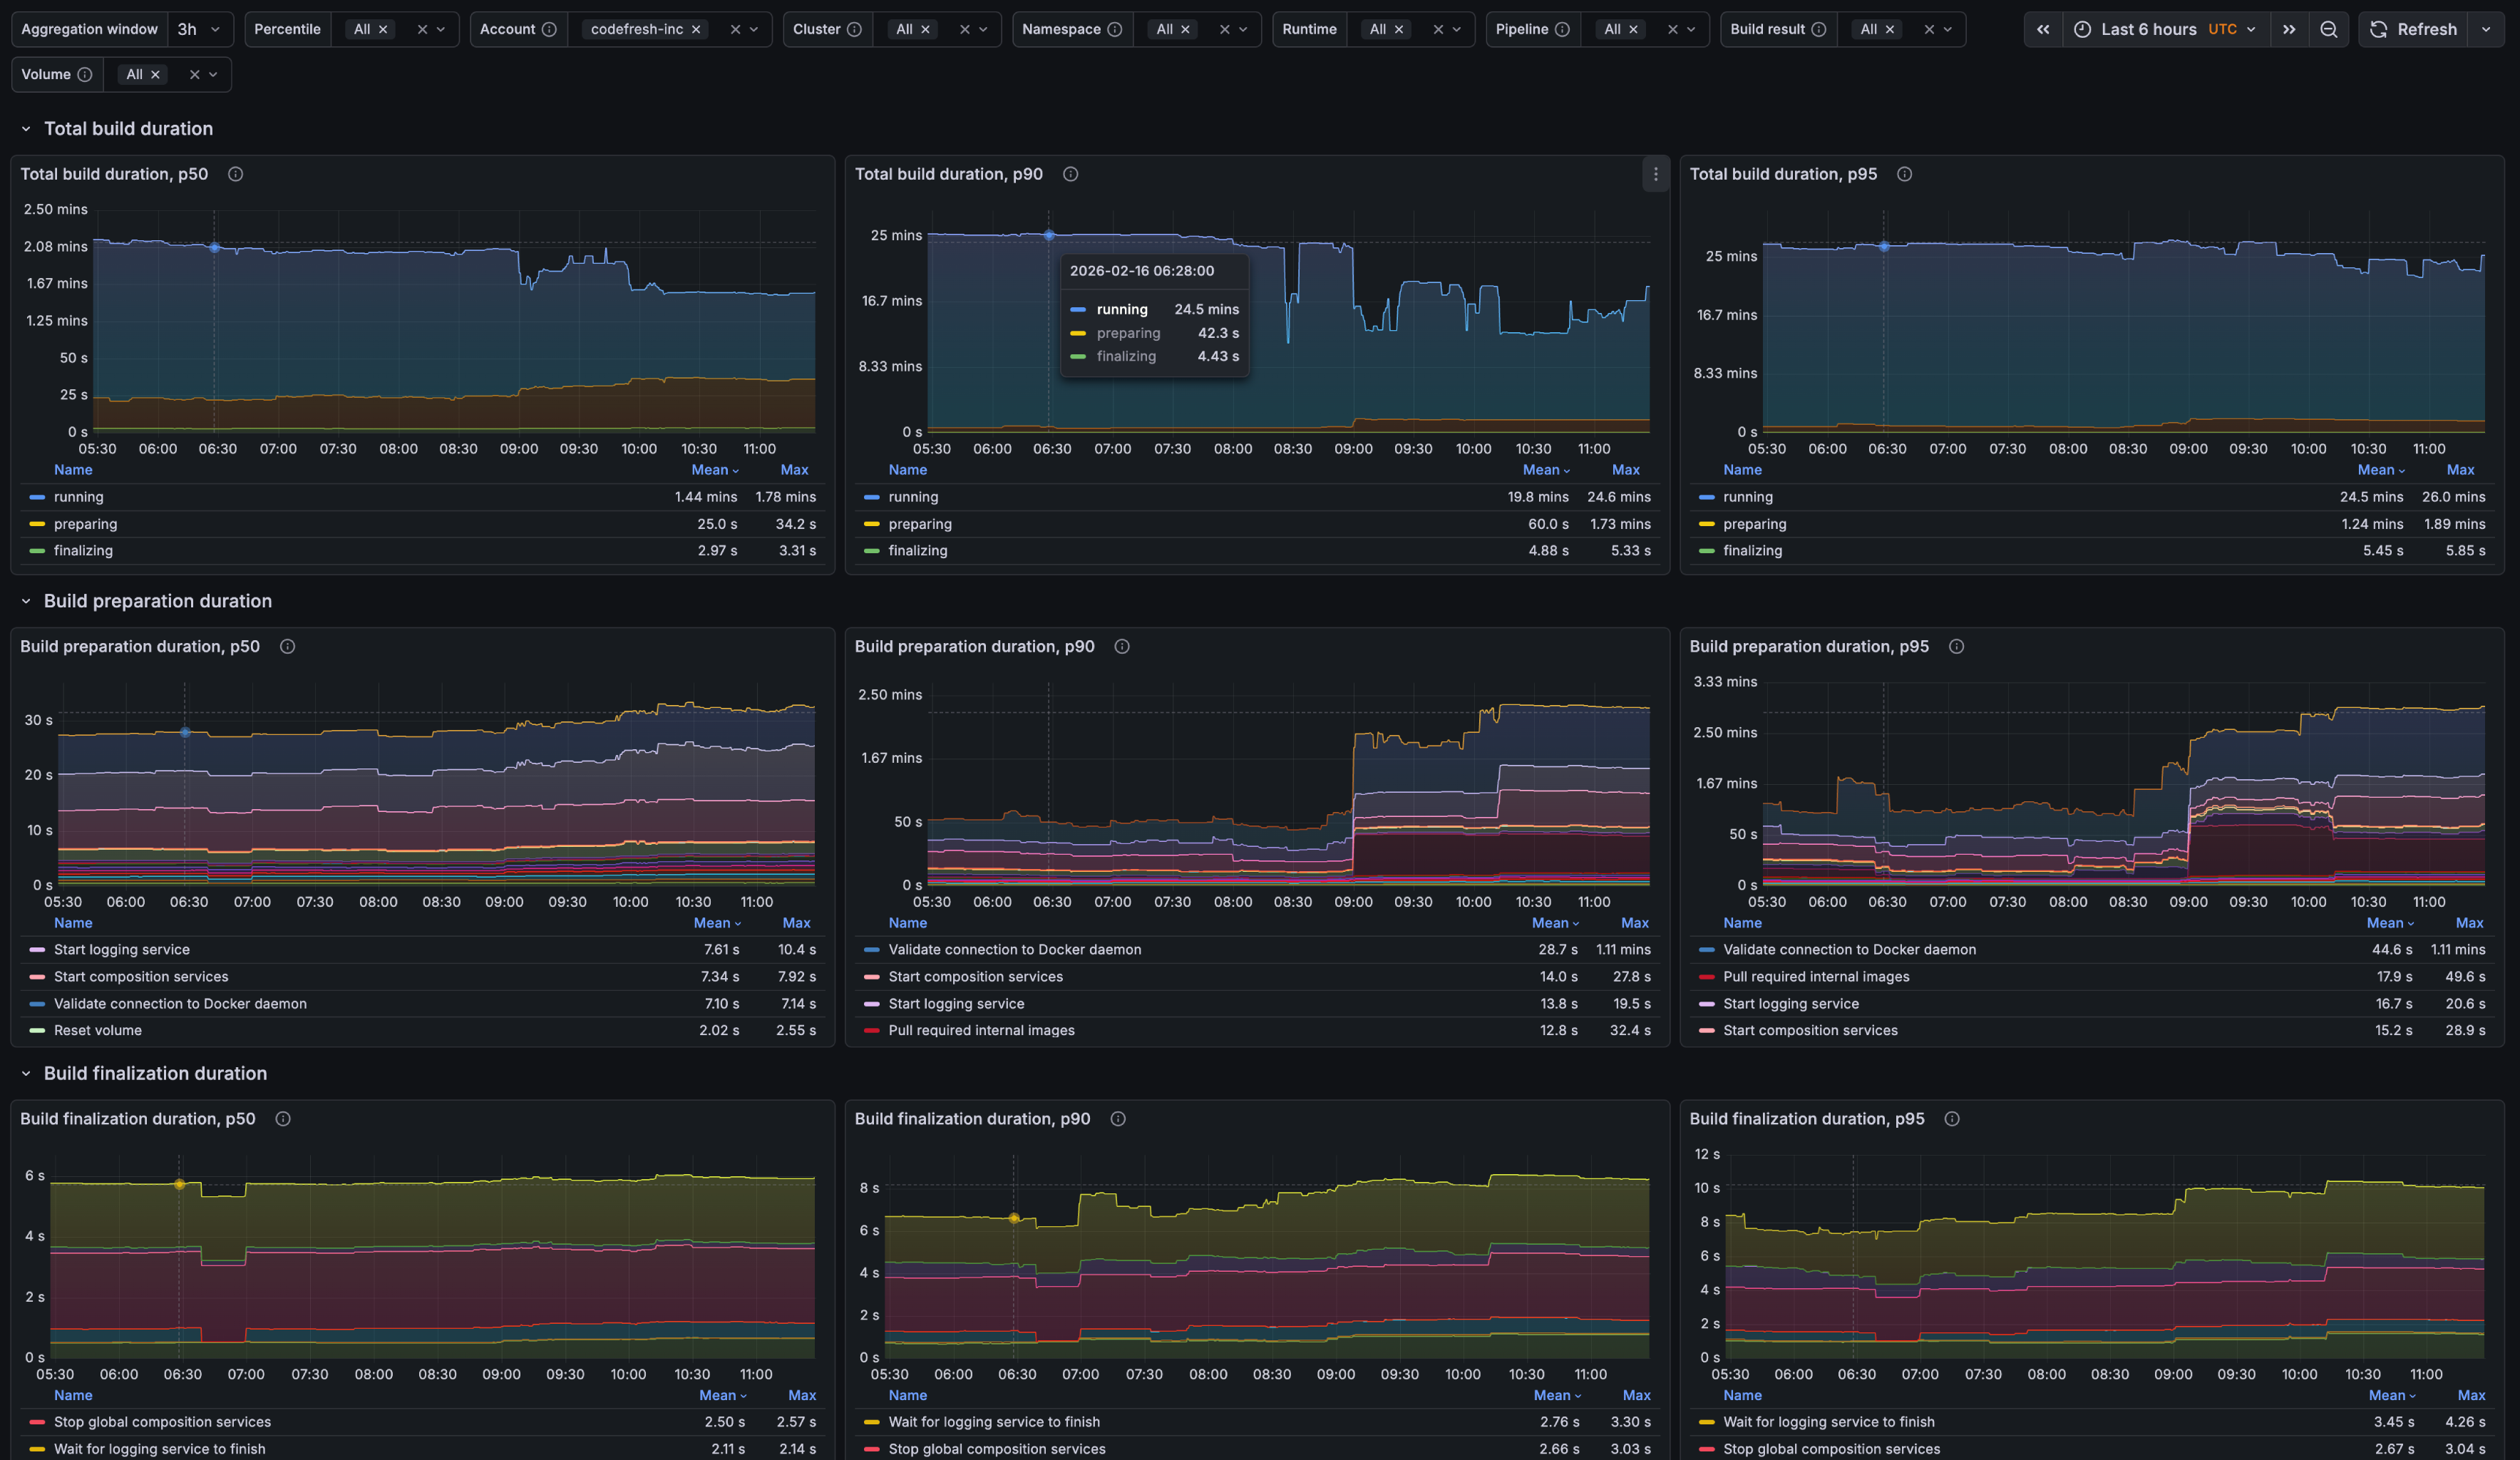Viewport: 2520px width, 1460px height.
Task: Toggle running series in p50 total build legend
Action: (78, 497)
